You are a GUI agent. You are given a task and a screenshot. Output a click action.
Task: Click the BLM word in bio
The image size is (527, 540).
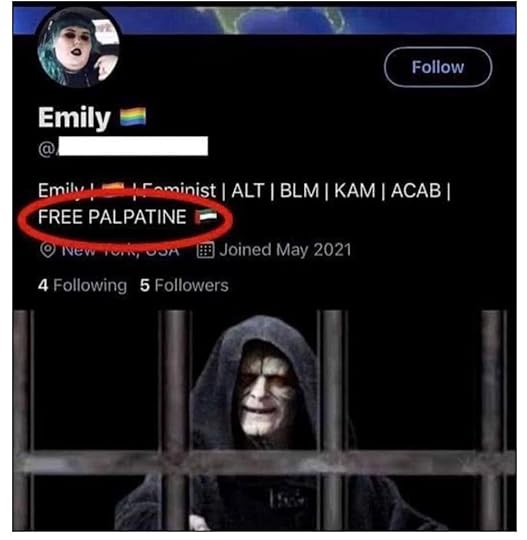click(299, 190)
